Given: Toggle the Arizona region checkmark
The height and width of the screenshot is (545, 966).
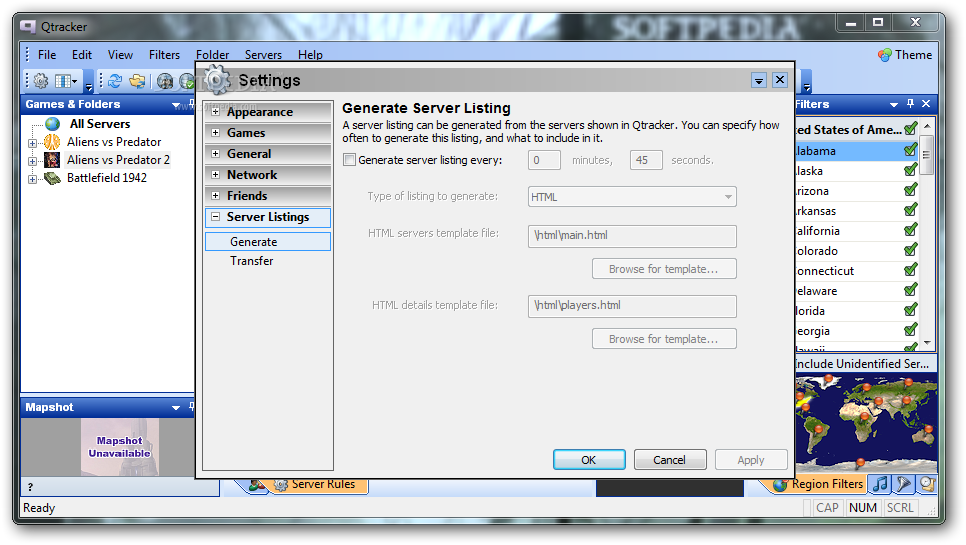Looking at the screenshot, I should [x=911, y=190].
